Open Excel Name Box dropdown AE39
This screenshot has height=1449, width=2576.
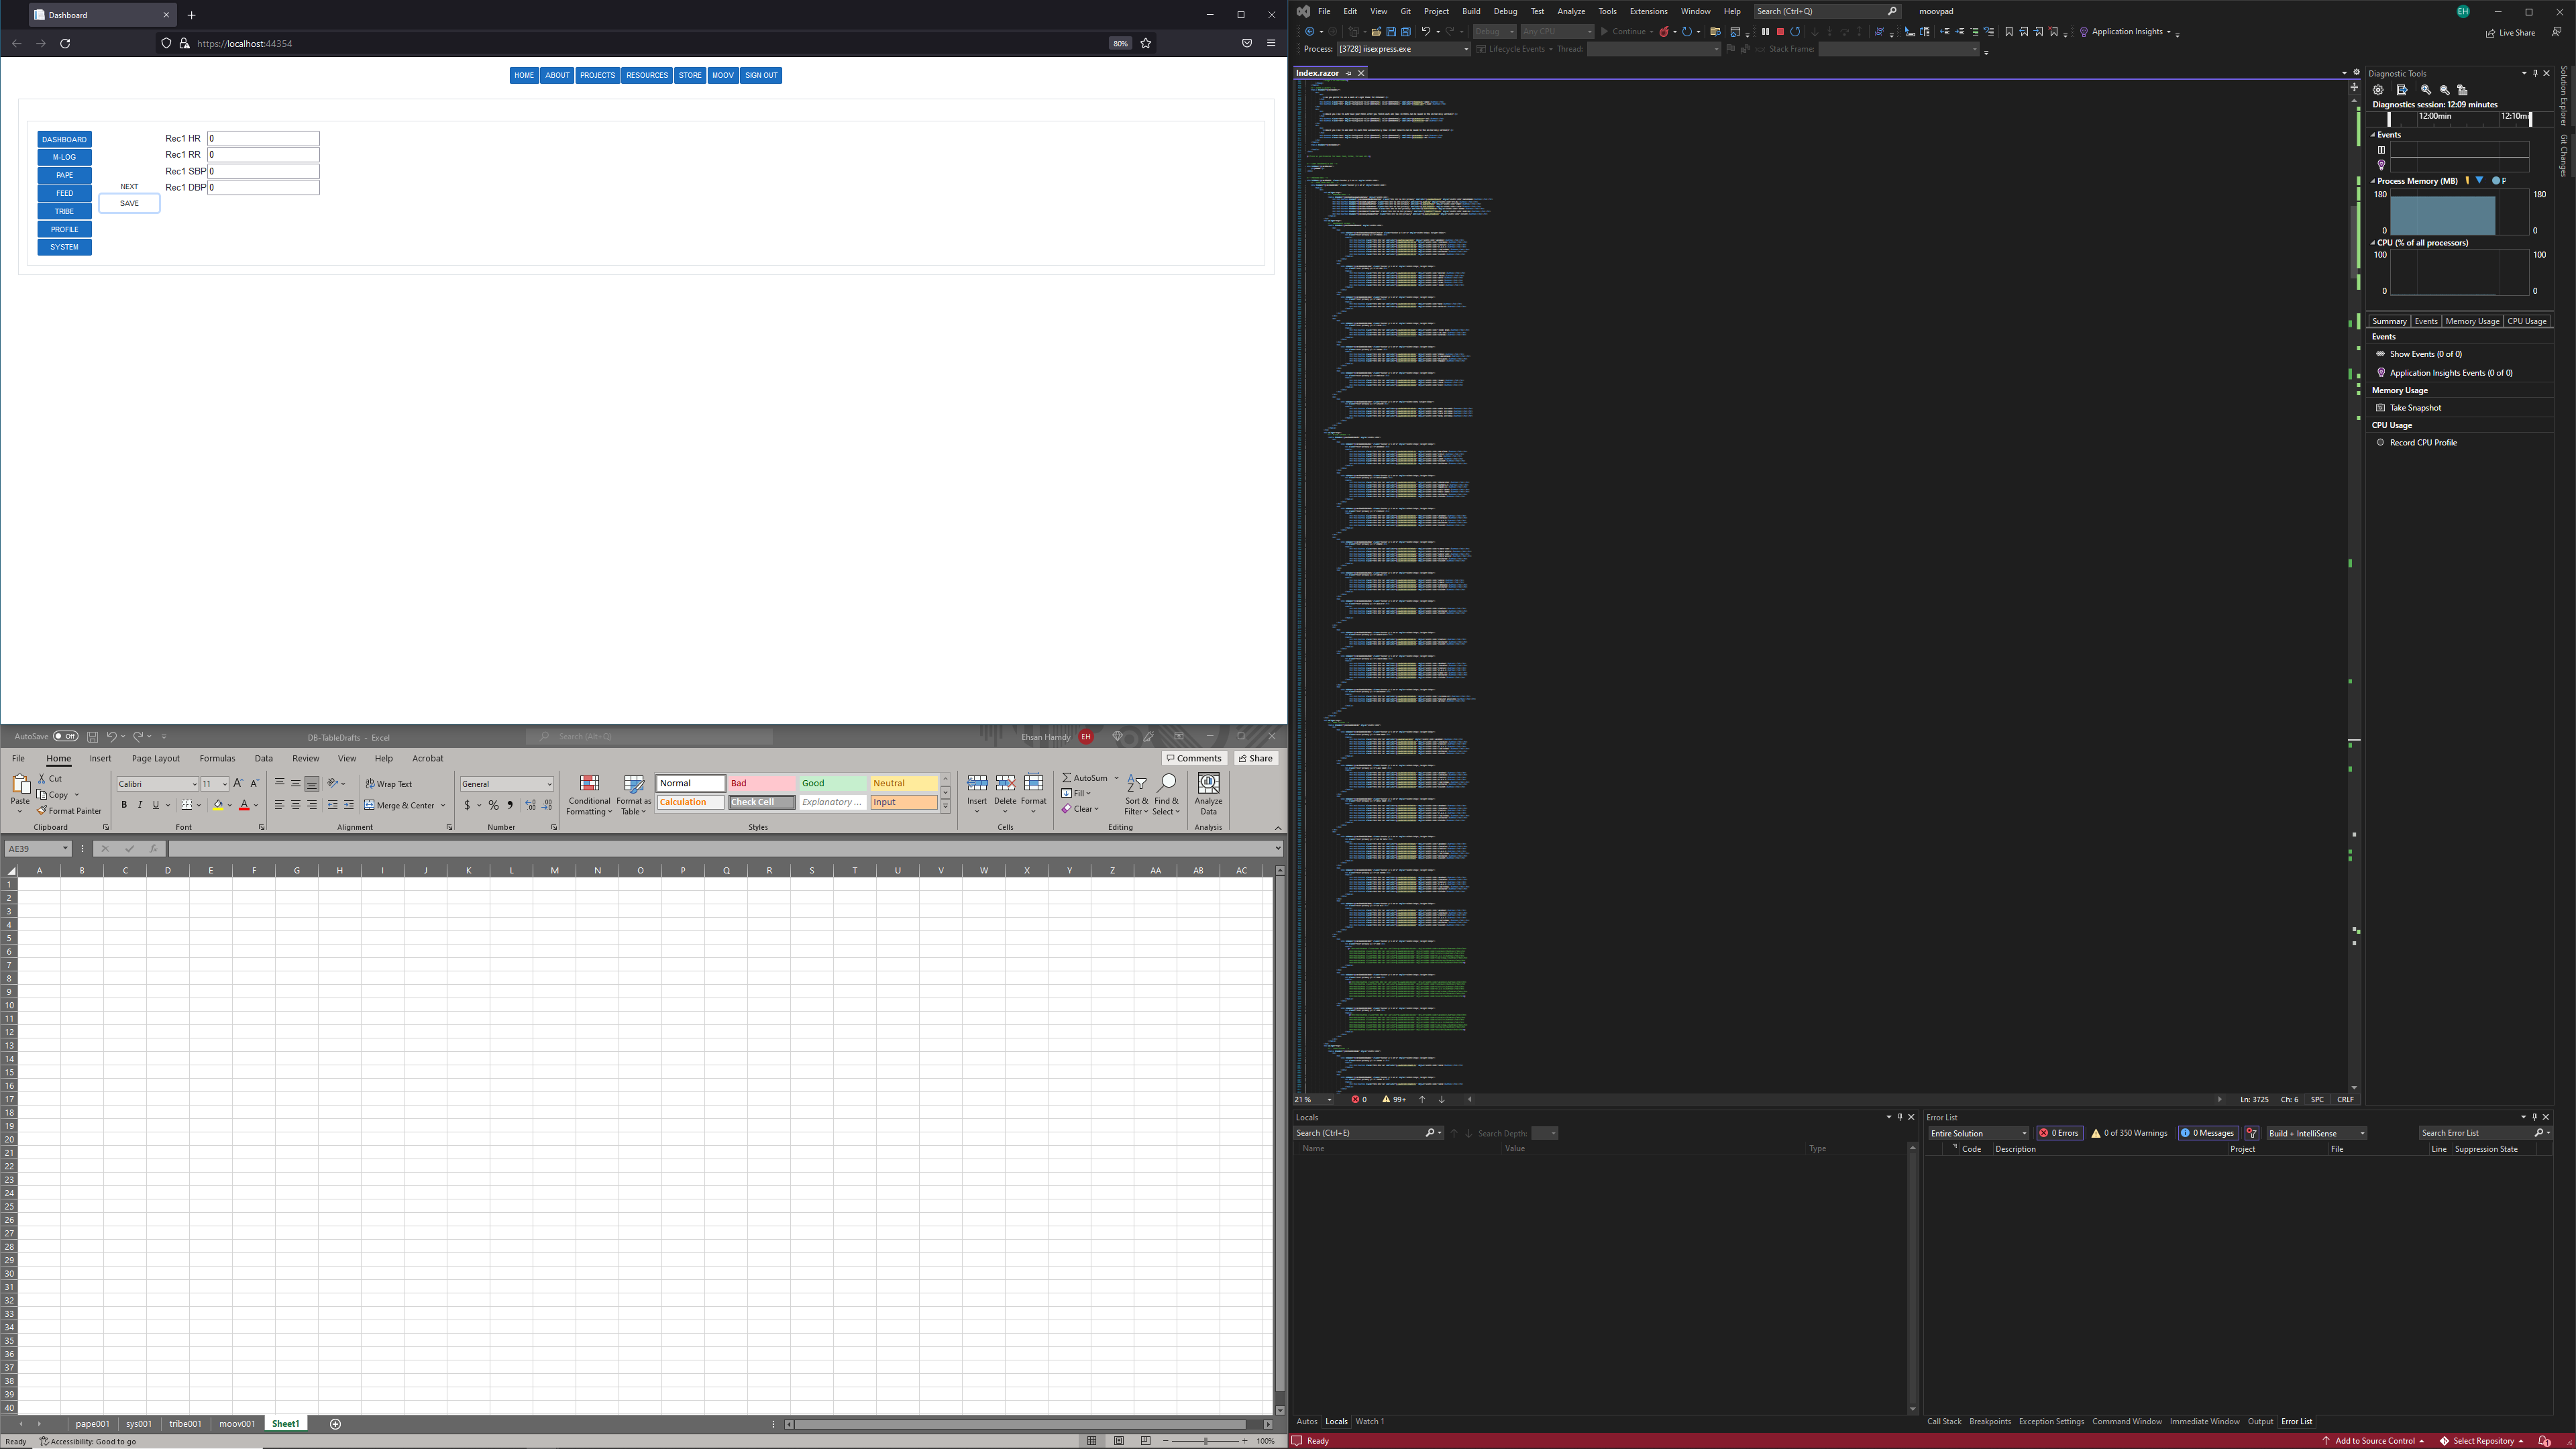65,849
